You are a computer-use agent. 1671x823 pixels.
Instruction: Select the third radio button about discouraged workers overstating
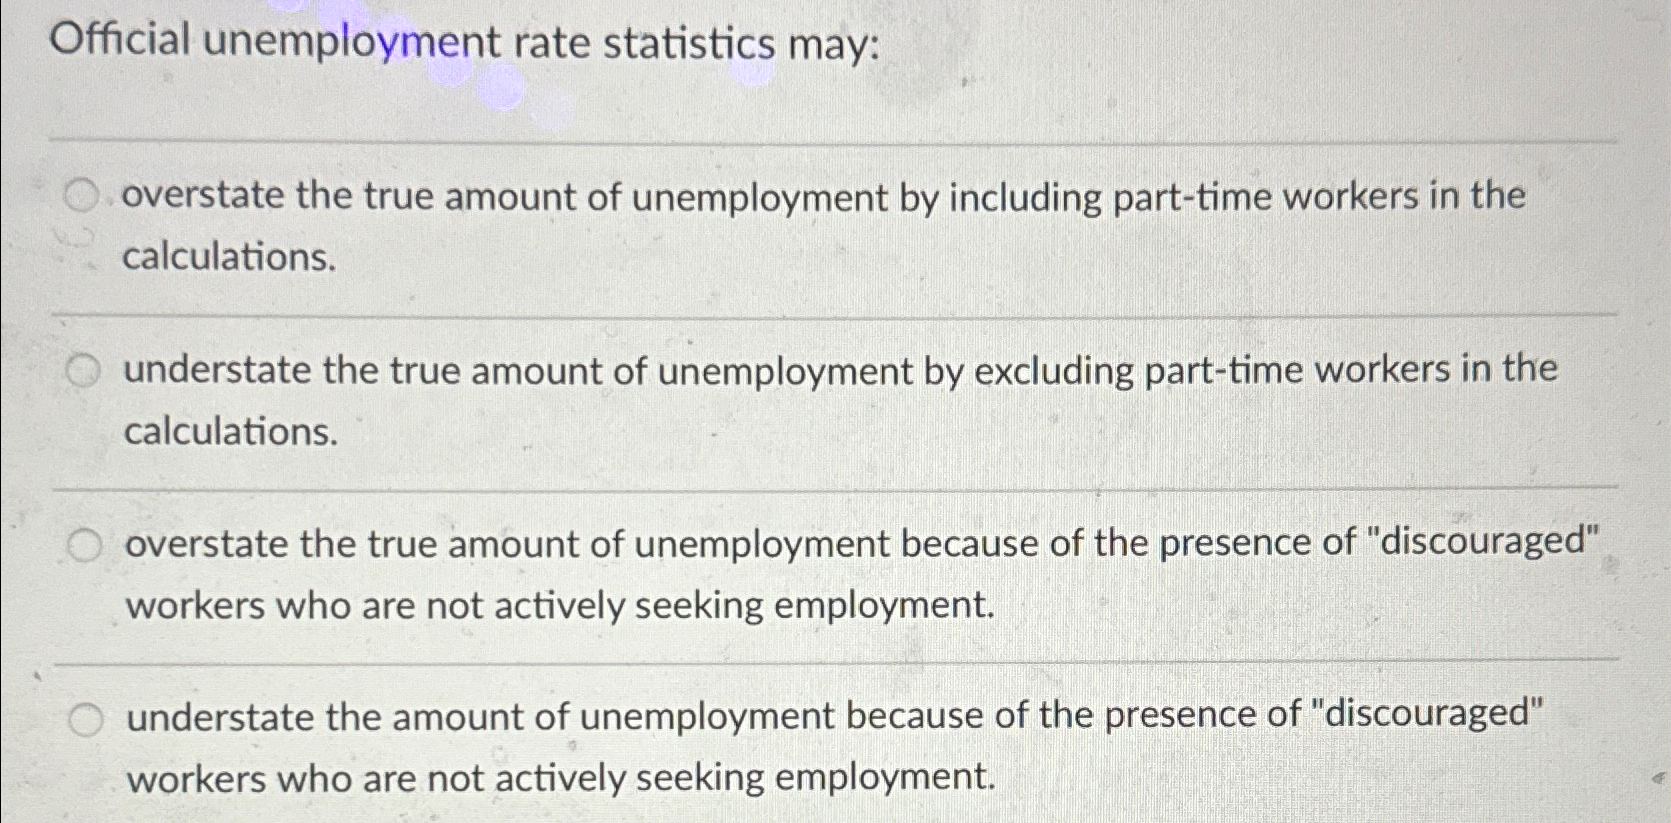(84, 543)
